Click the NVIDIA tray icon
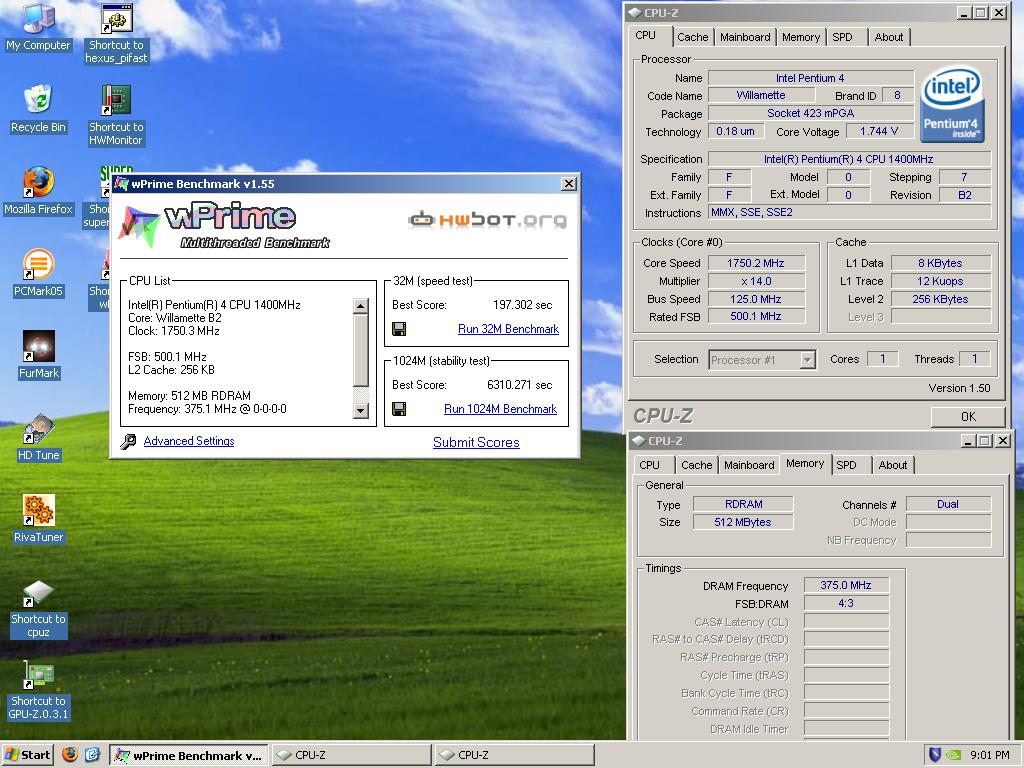1024x768 pixels. (953, 755)
